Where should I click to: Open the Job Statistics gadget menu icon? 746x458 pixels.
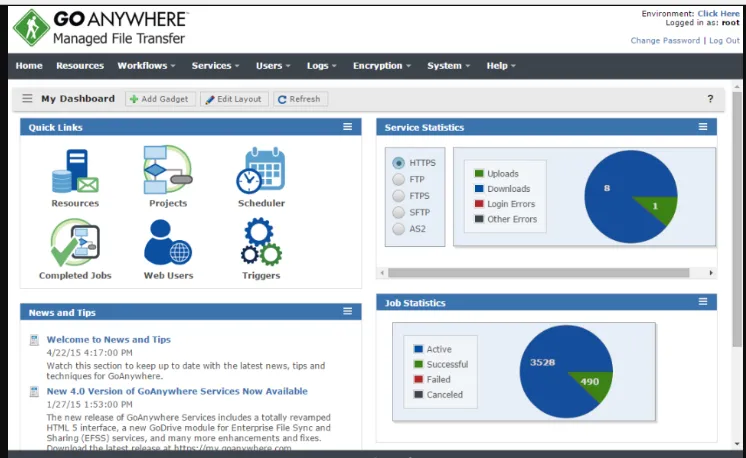coord(703,302)
